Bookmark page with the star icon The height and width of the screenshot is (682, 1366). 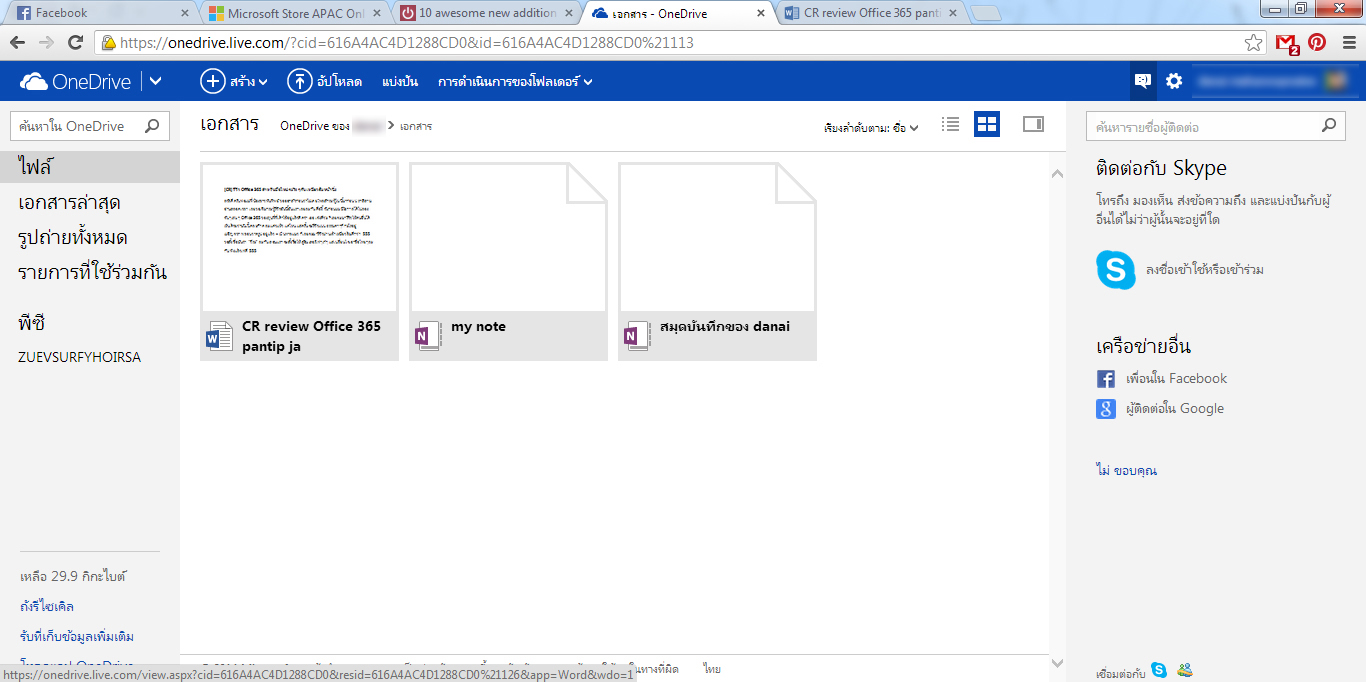pos(1253,43)
